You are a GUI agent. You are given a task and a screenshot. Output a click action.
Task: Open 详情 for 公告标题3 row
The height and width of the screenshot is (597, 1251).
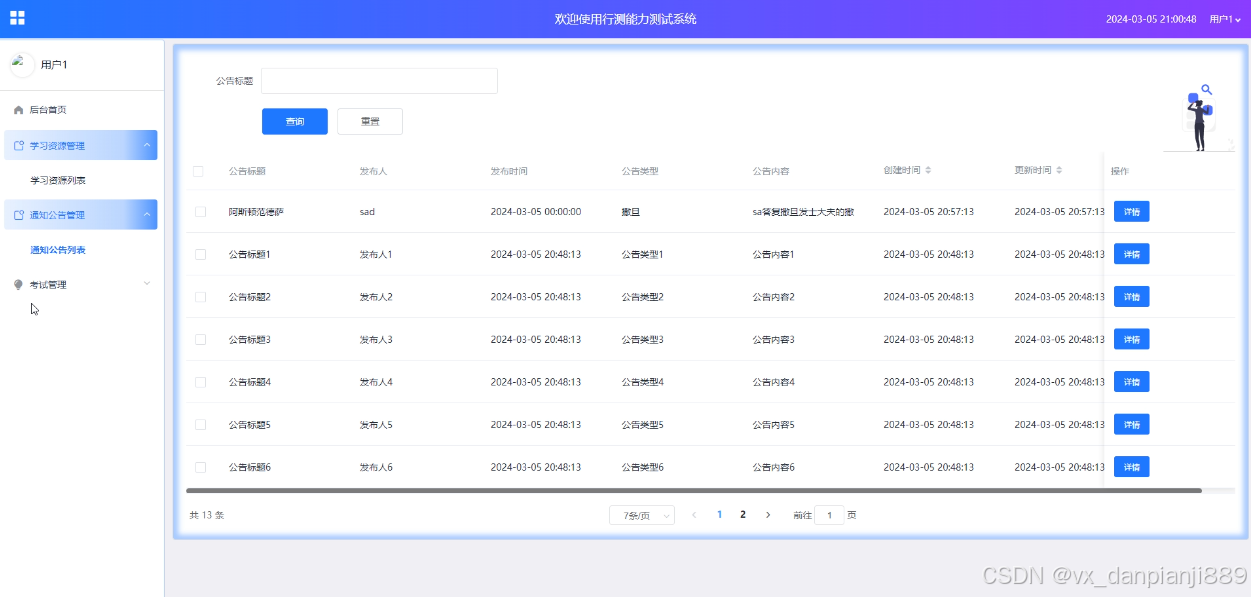click(x=1132, y=339)
